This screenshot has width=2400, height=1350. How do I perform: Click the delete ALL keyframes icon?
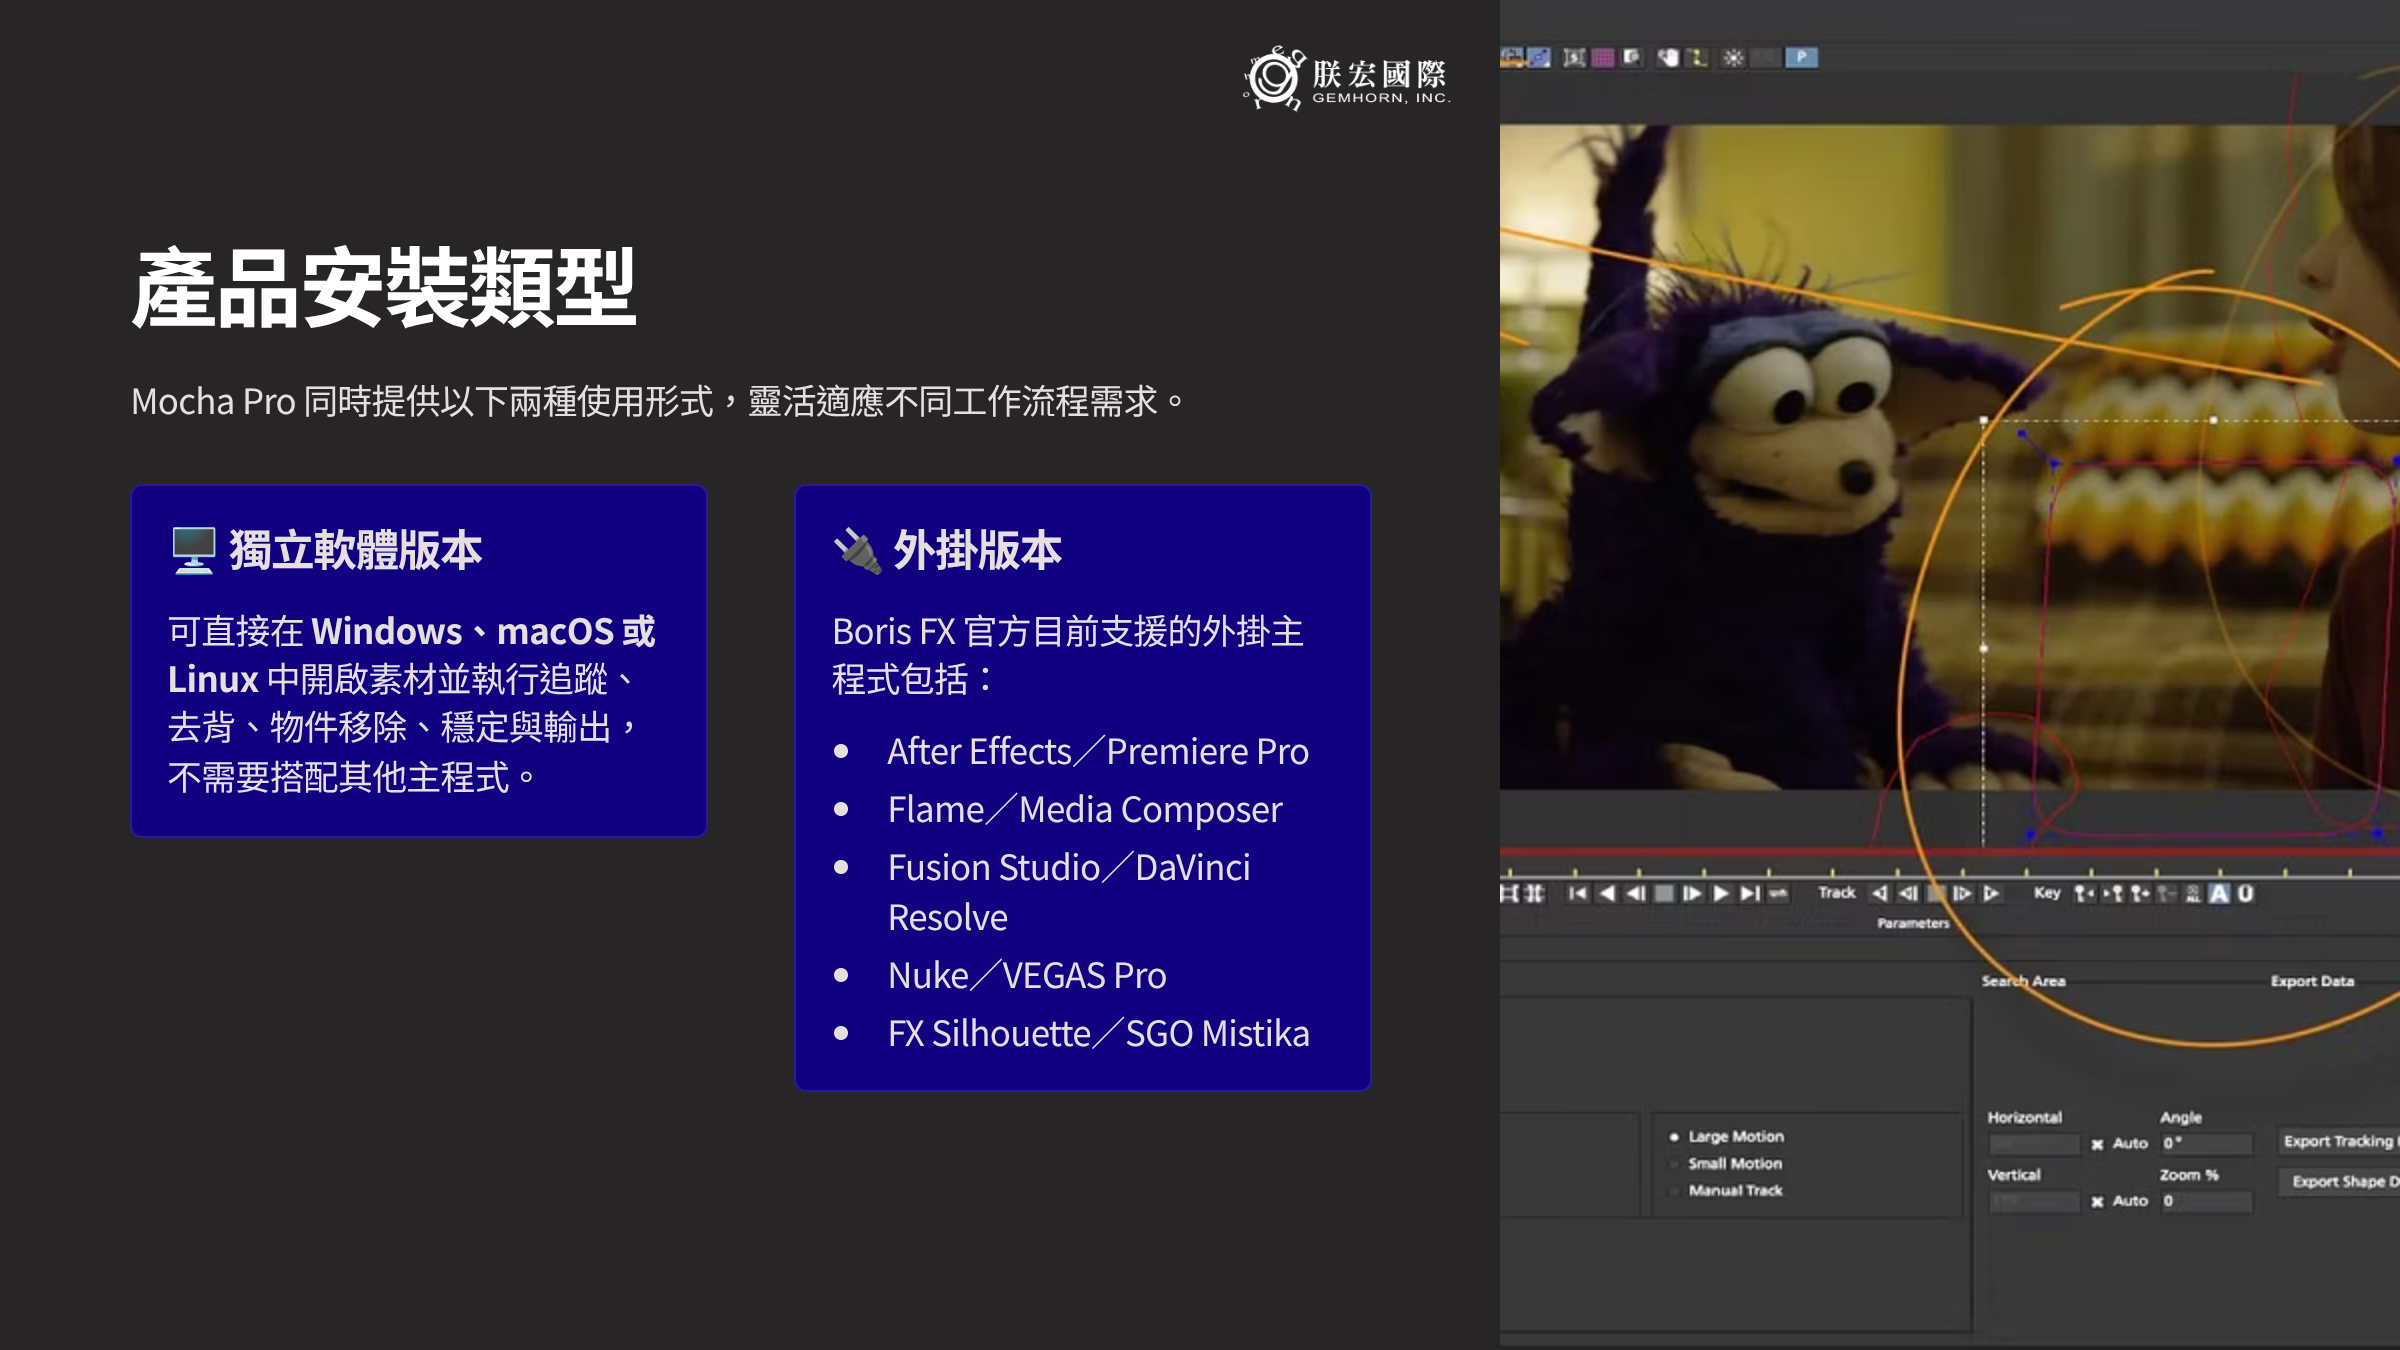coord(2193,893)
